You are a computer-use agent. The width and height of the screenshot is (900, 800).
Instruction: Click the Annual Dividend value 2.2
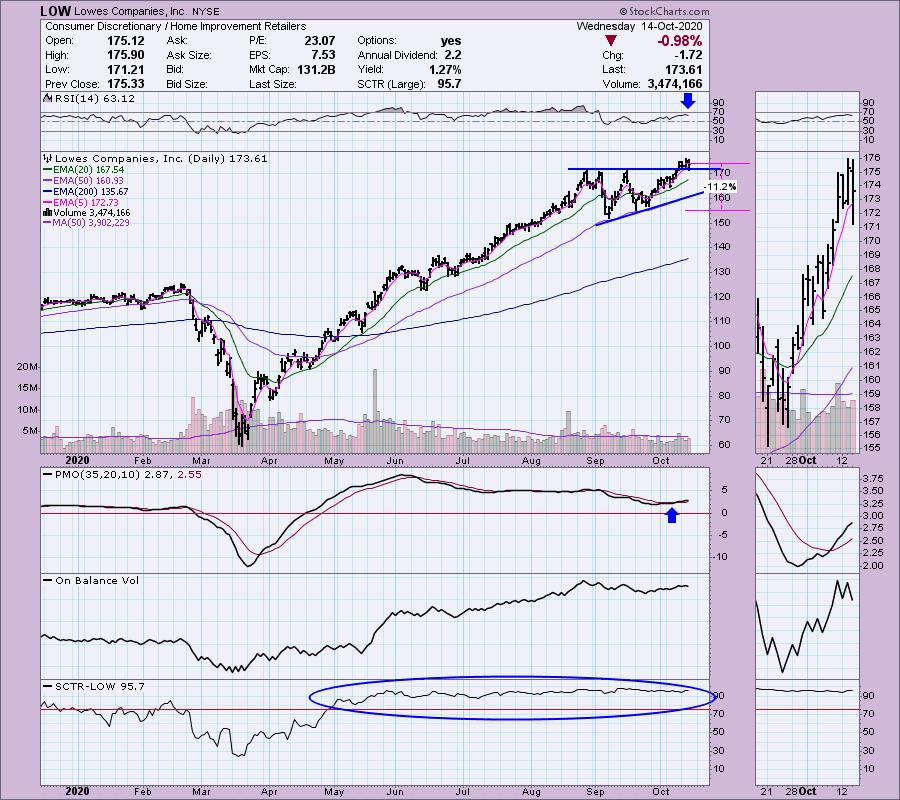(452, 55)
